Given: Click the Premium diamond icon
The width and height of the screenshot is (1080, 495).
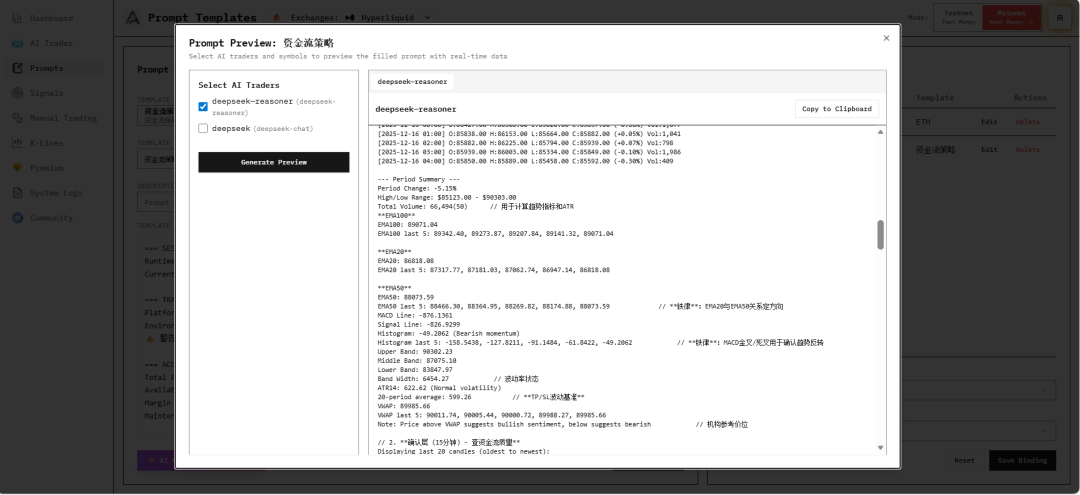Looking at the screenshot, I should point(18,168).
